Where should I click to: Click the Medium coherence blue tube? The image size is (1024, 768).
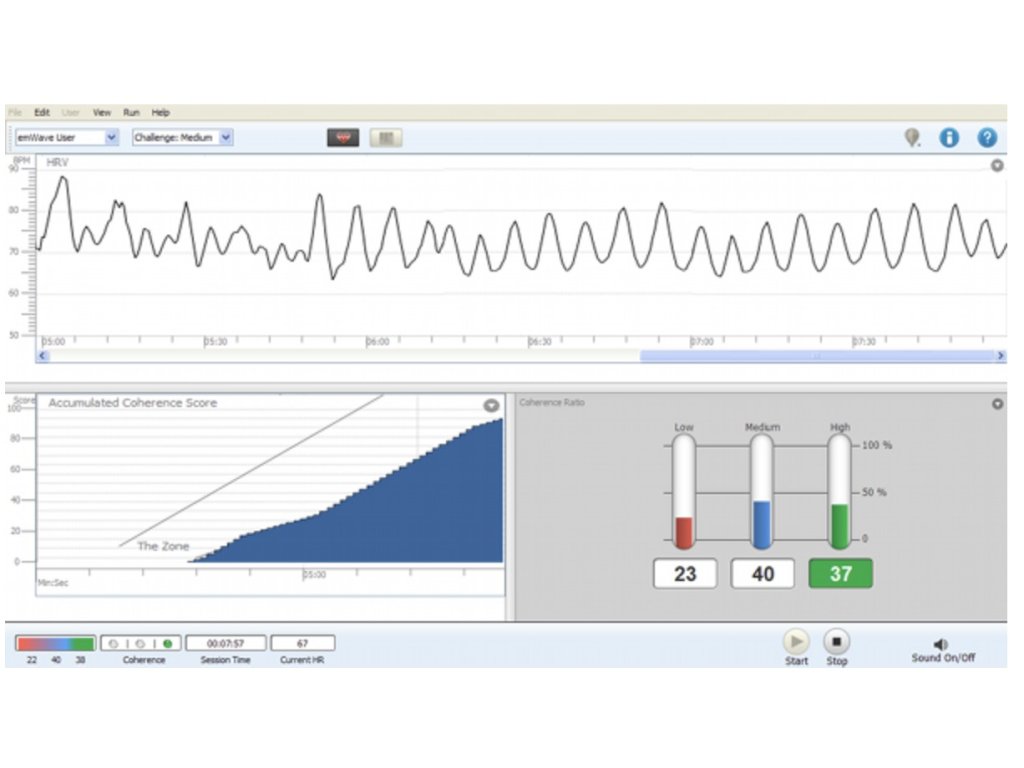[x=761, y=492]
